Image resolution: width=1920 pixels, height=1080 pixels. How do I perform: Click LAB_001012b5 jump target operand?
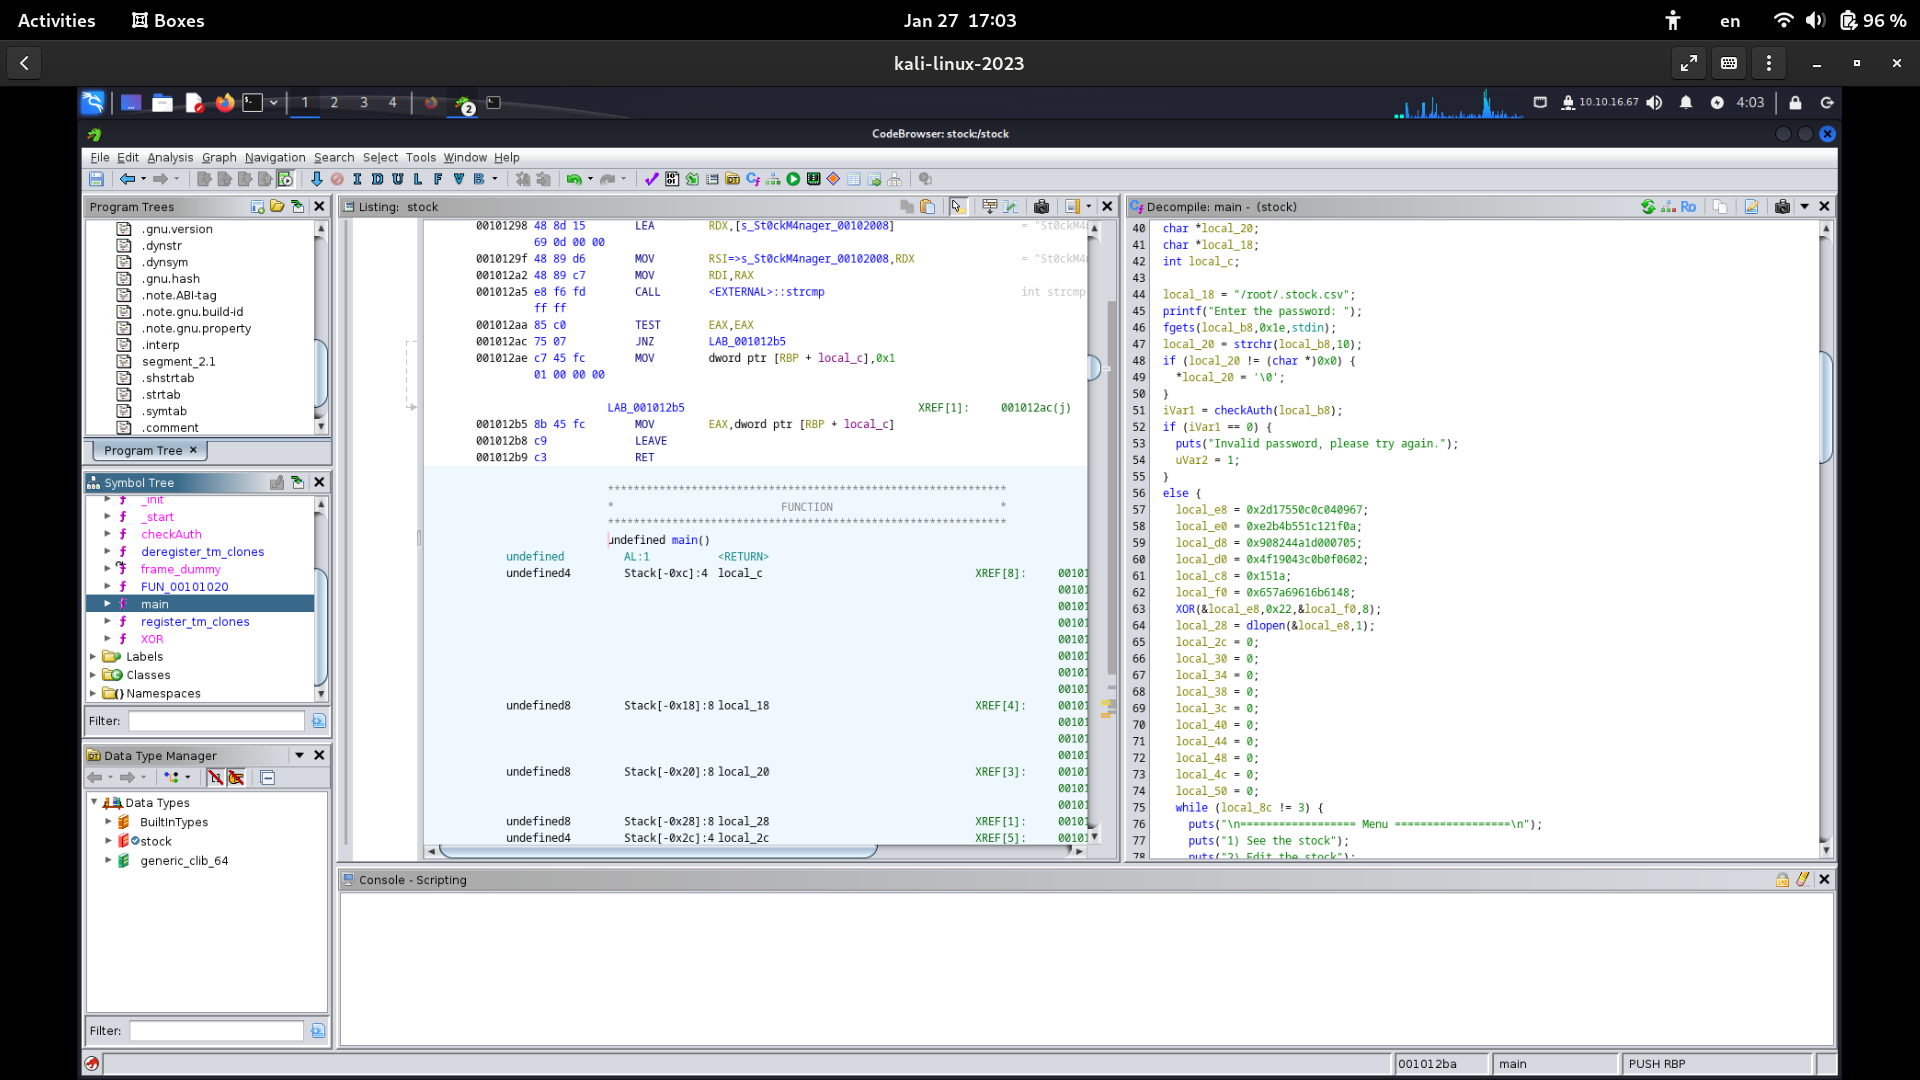coord(747,342)
